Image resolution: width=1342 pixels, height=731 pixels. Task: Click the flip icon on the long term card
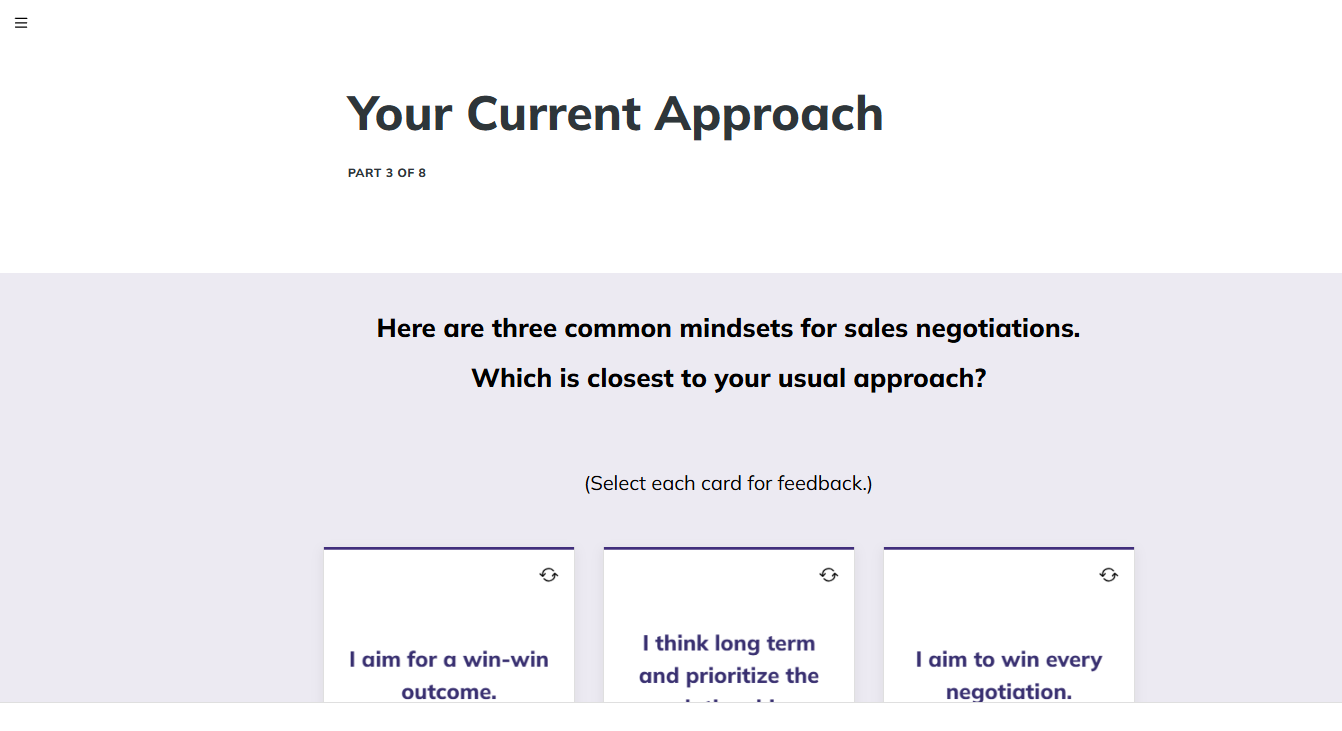[828, 575]
